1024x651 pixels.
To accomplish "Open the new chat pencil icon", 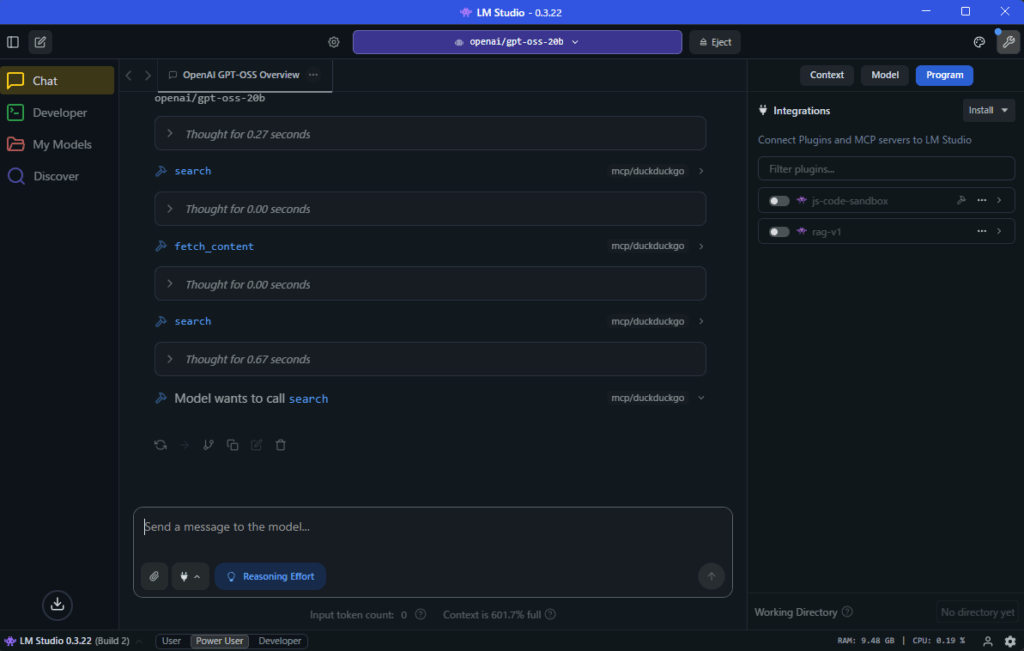I will [x=40, y=42].
